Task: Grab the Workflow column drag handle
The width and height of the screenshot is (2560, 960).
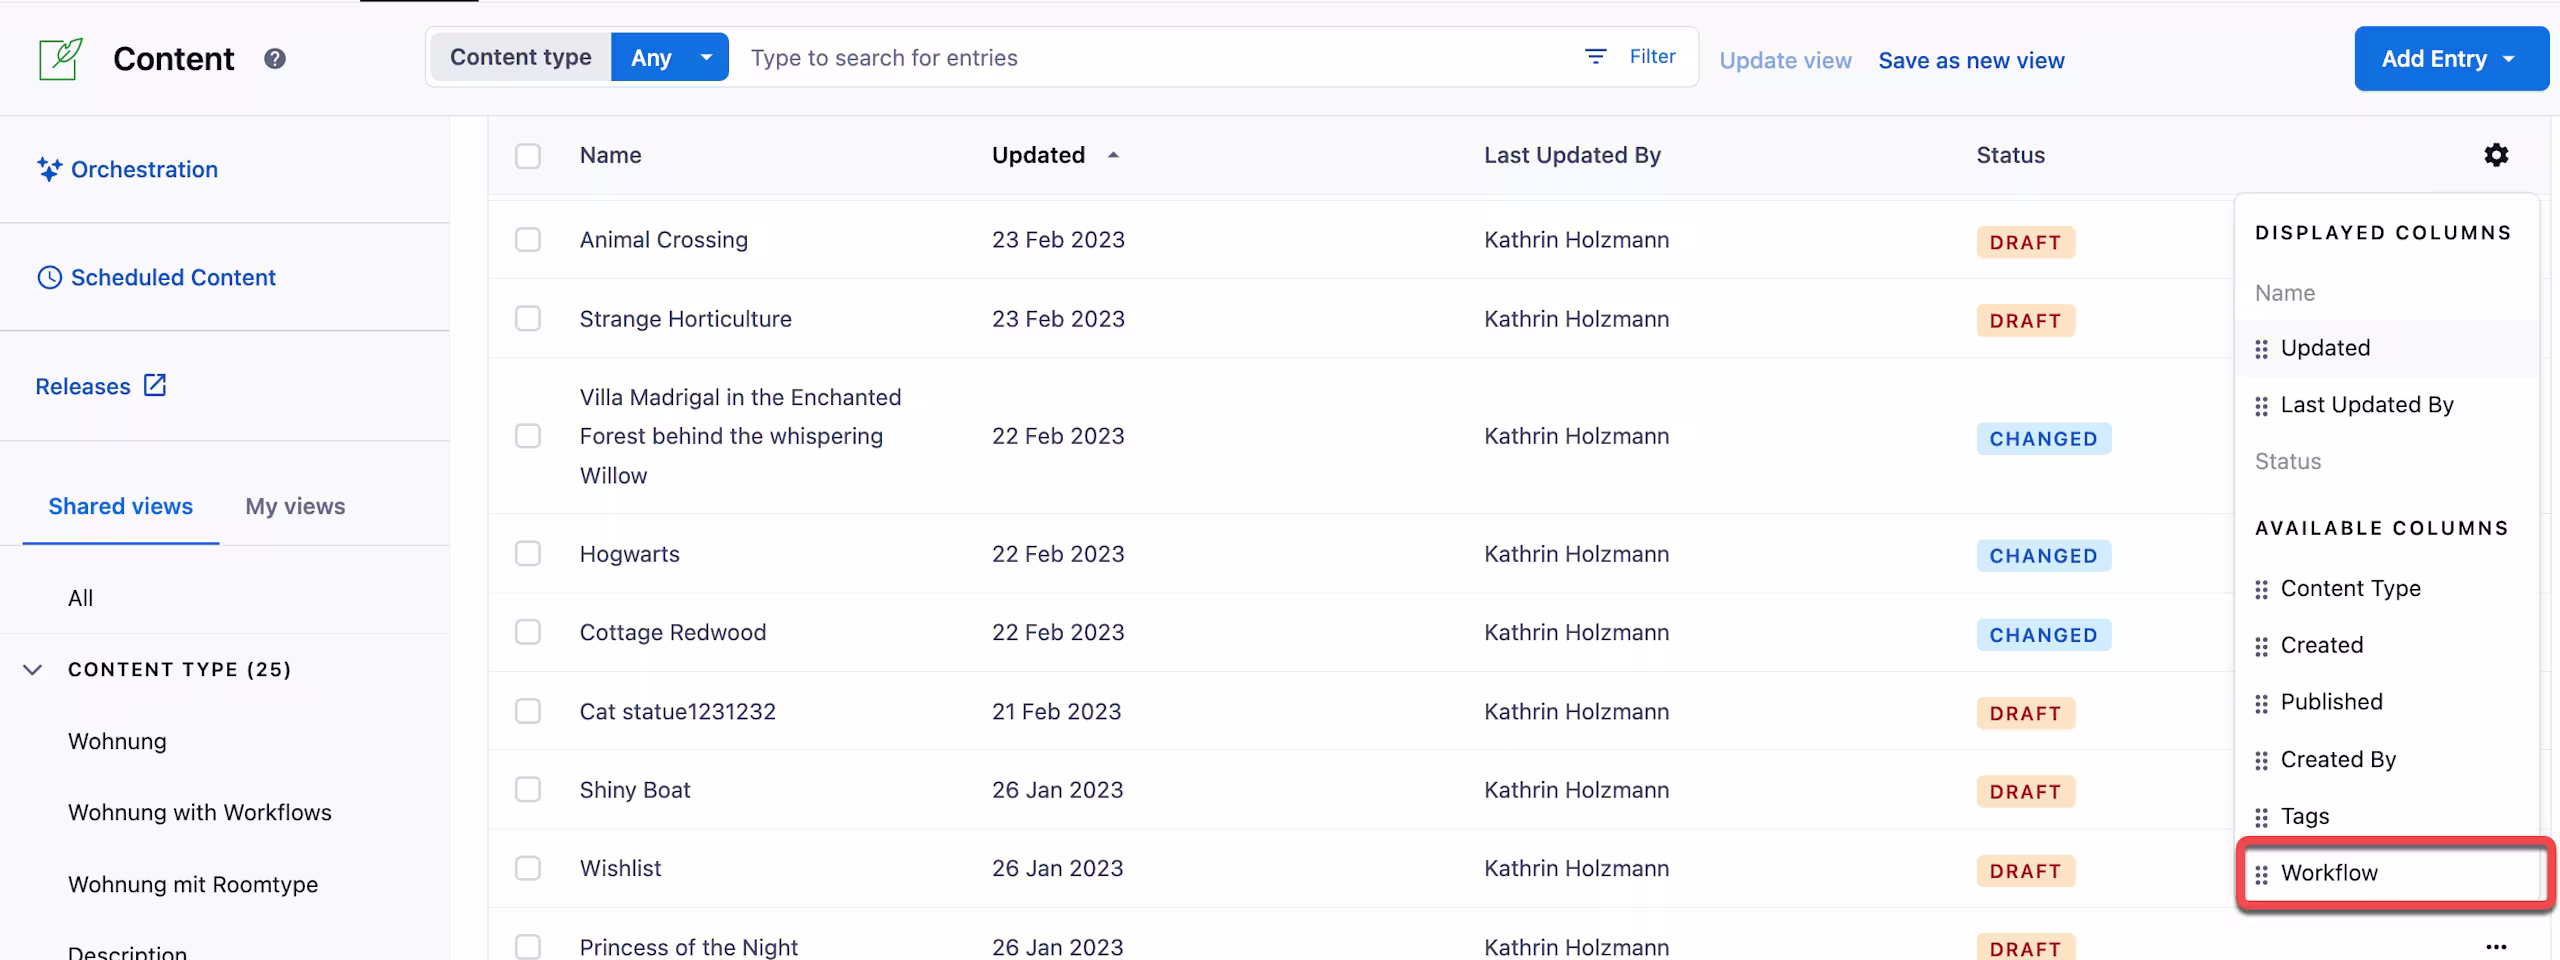Action: [x=2262, y=875]
